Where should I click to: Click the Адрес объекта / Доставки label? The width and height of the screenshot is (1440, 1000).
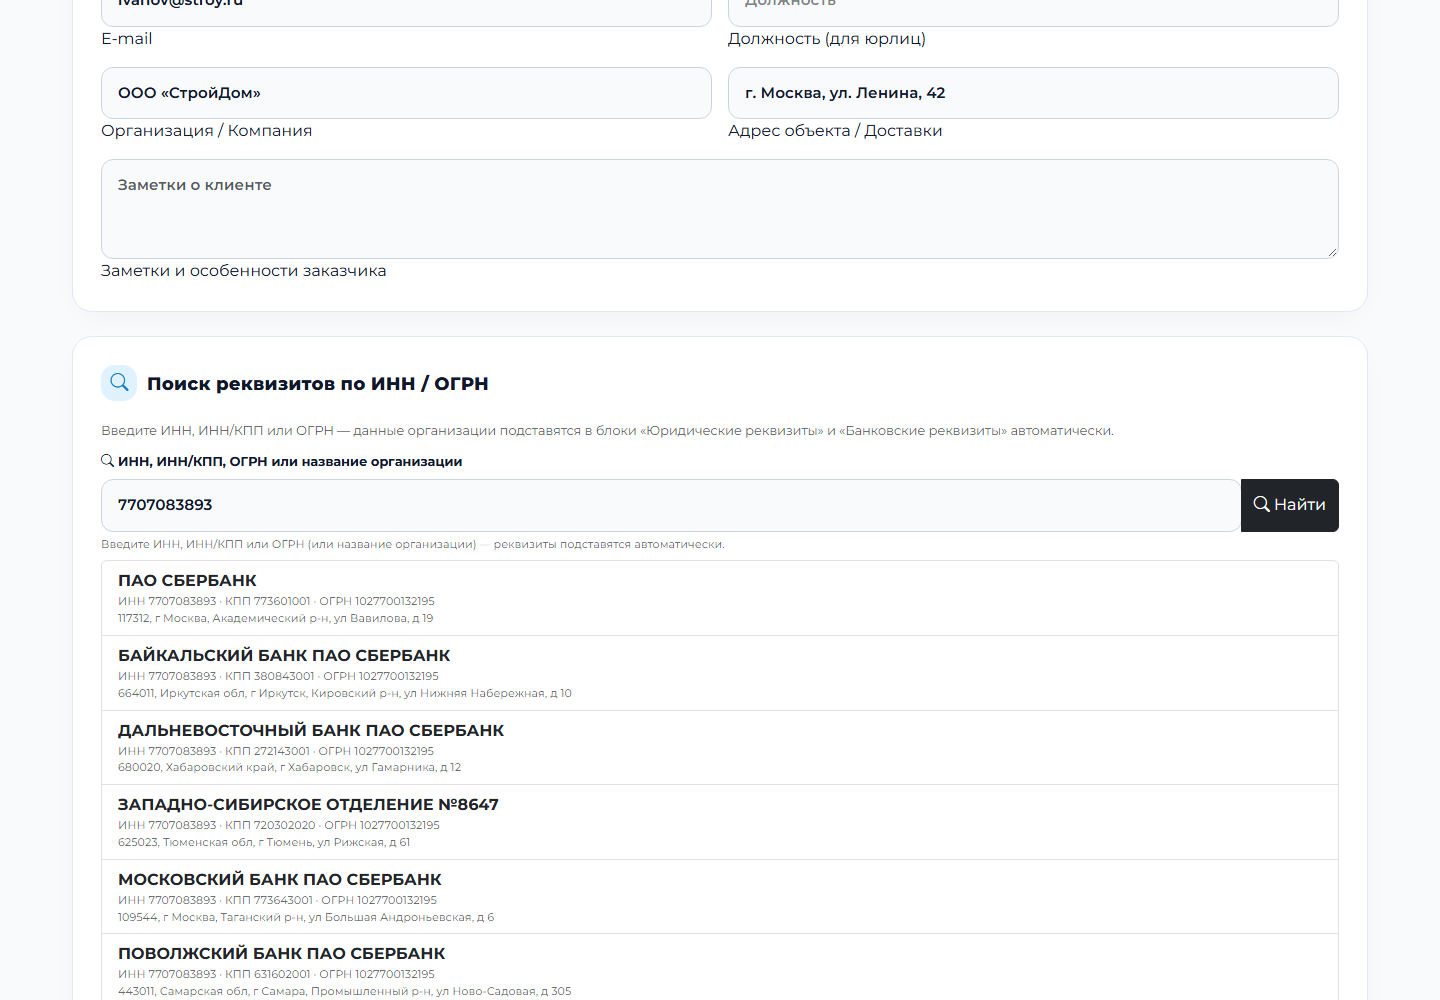[835, 131]
